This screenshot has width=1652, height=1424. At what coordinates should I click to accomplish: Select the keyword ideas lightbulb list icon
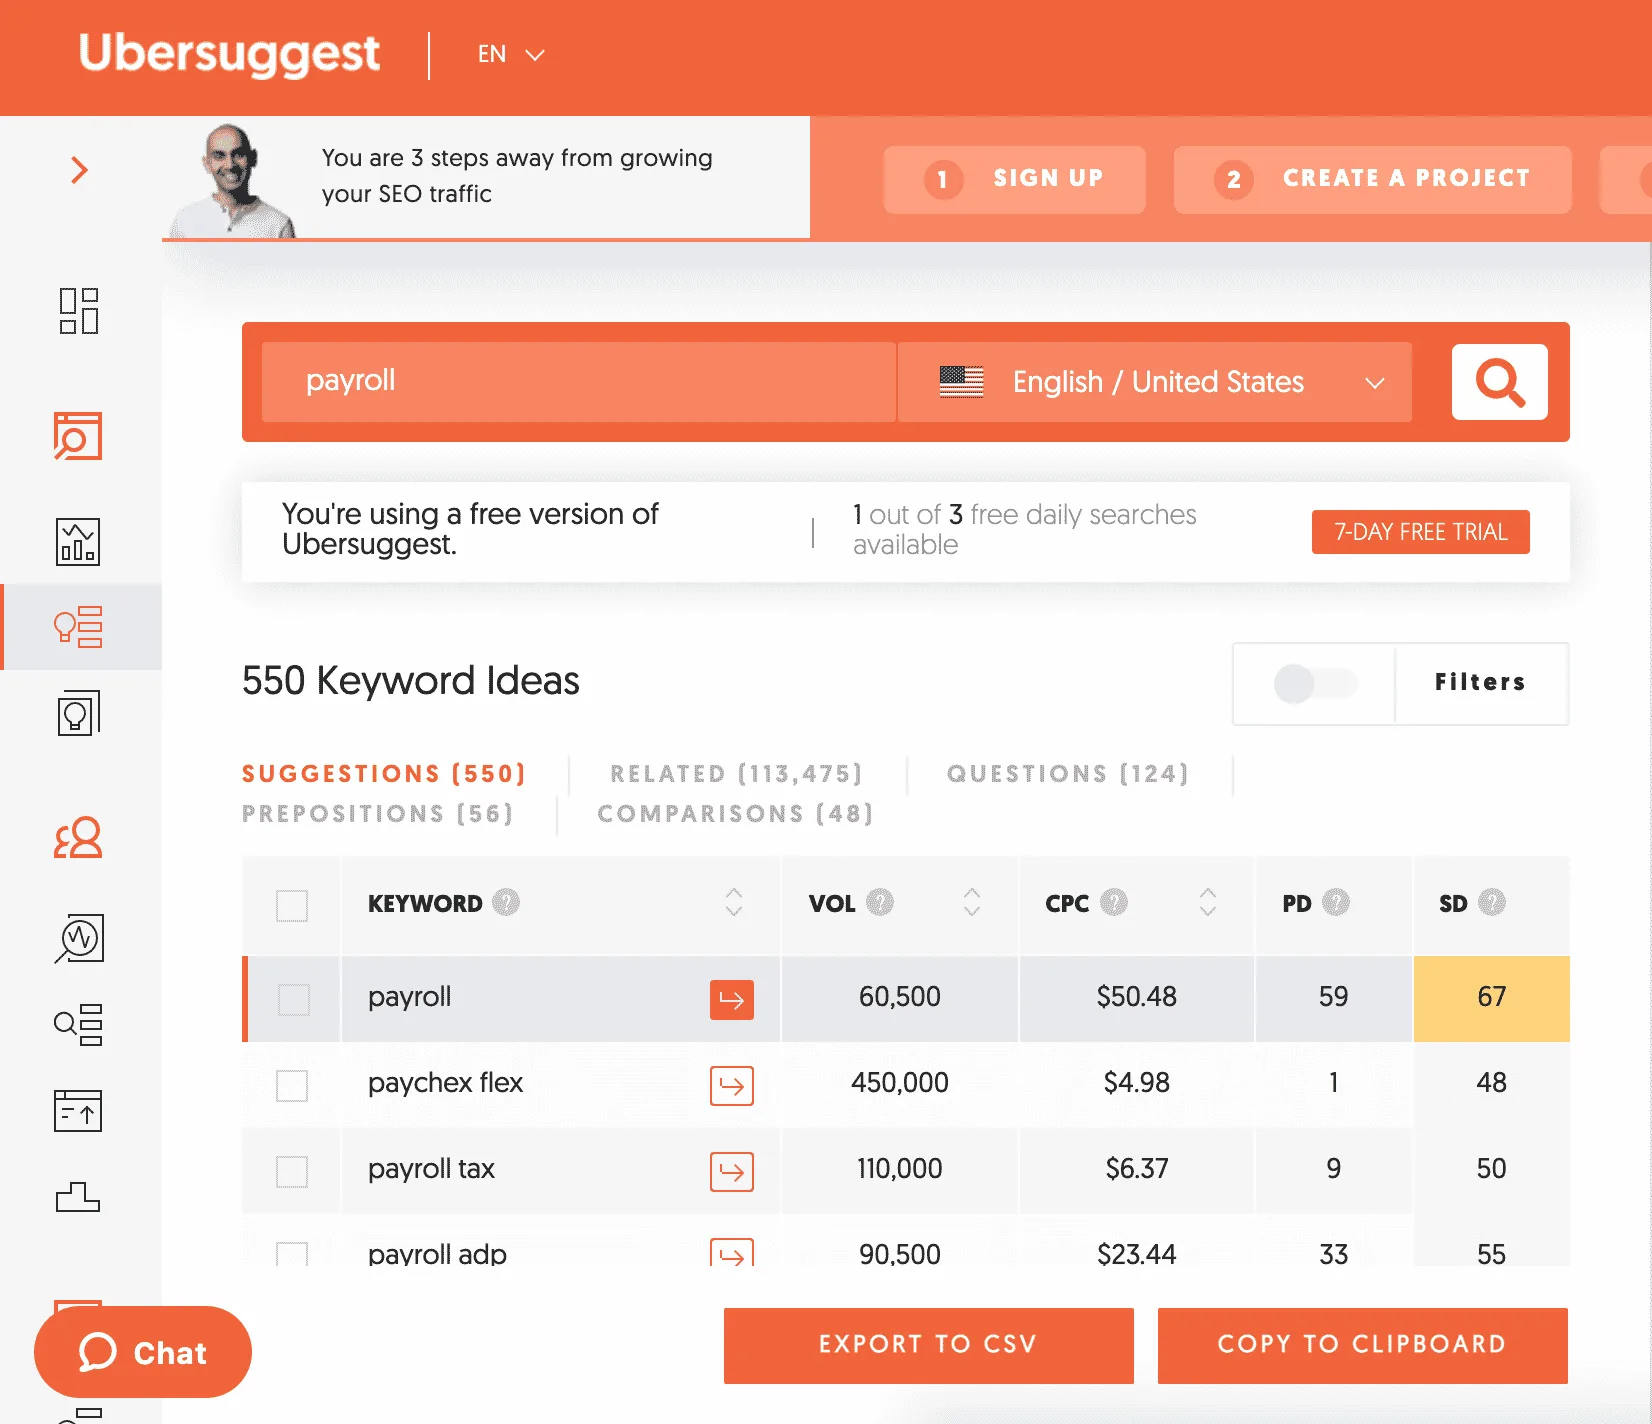[x=78, y=627]
